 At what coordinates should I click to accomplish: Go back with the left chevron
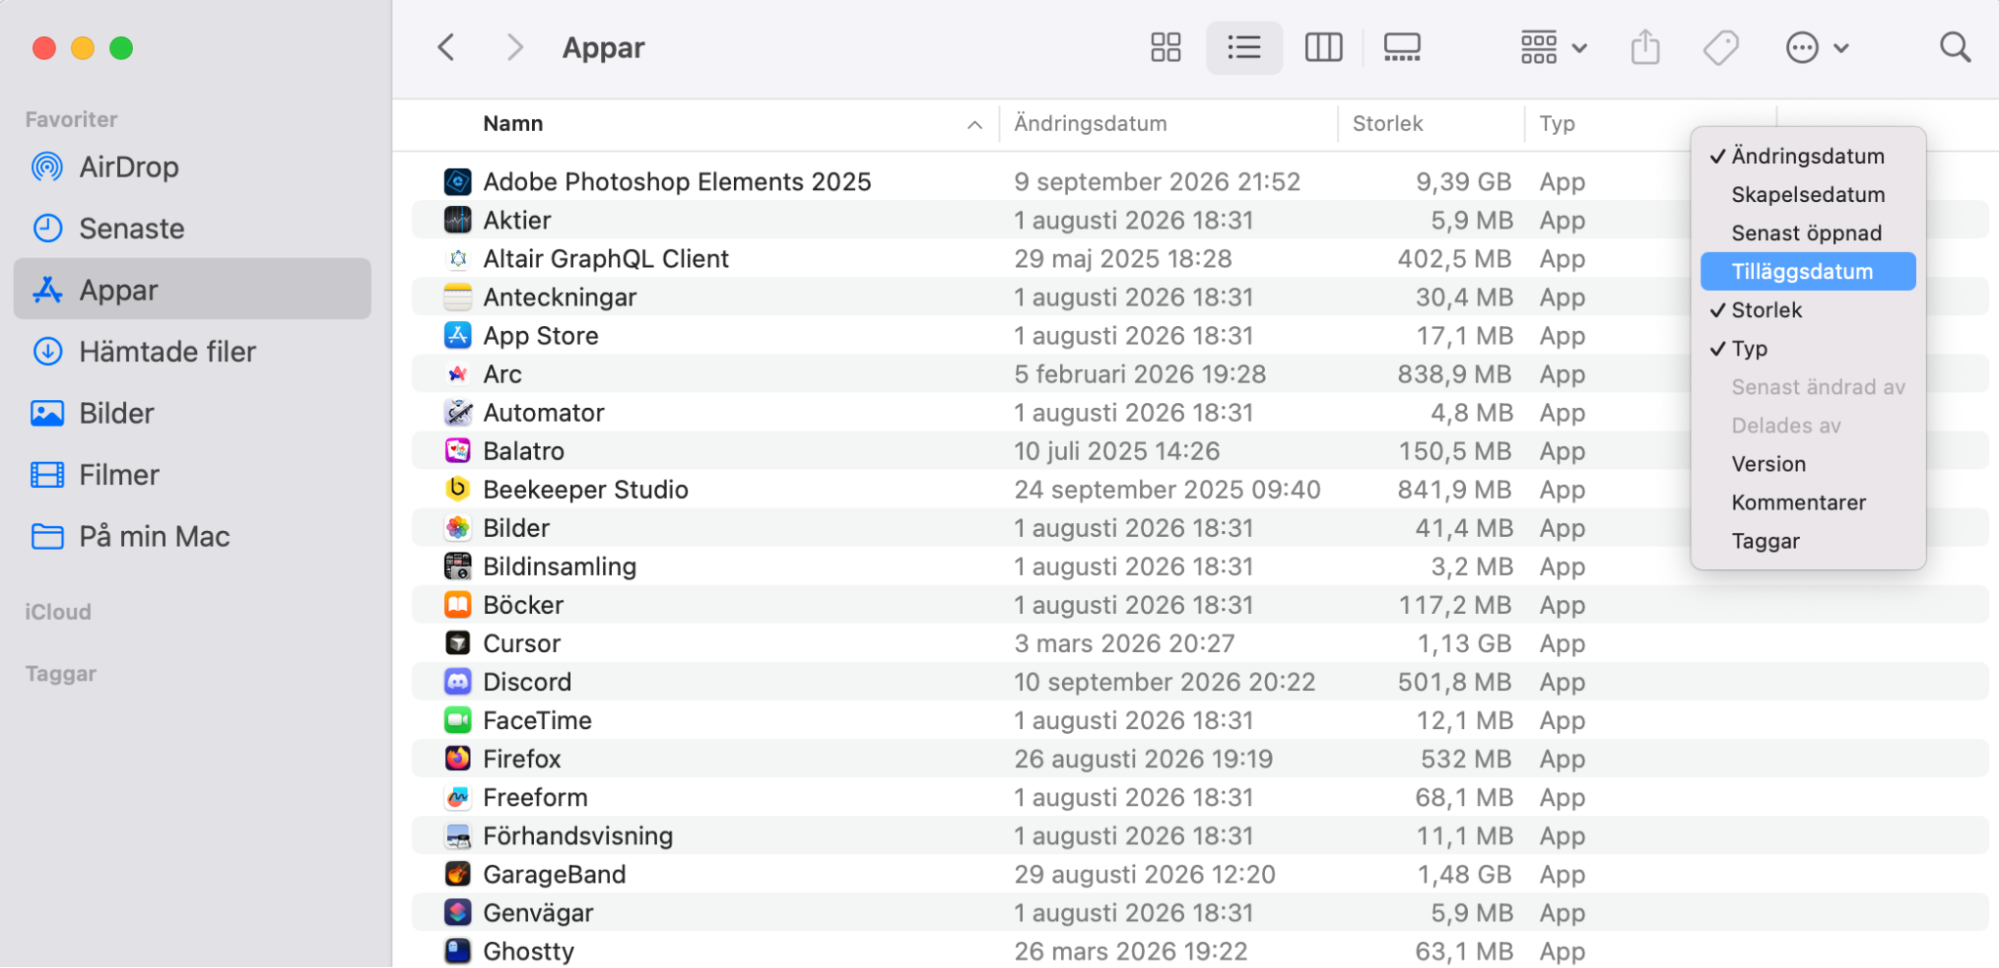pyautogui.click(x=446, y=47)
